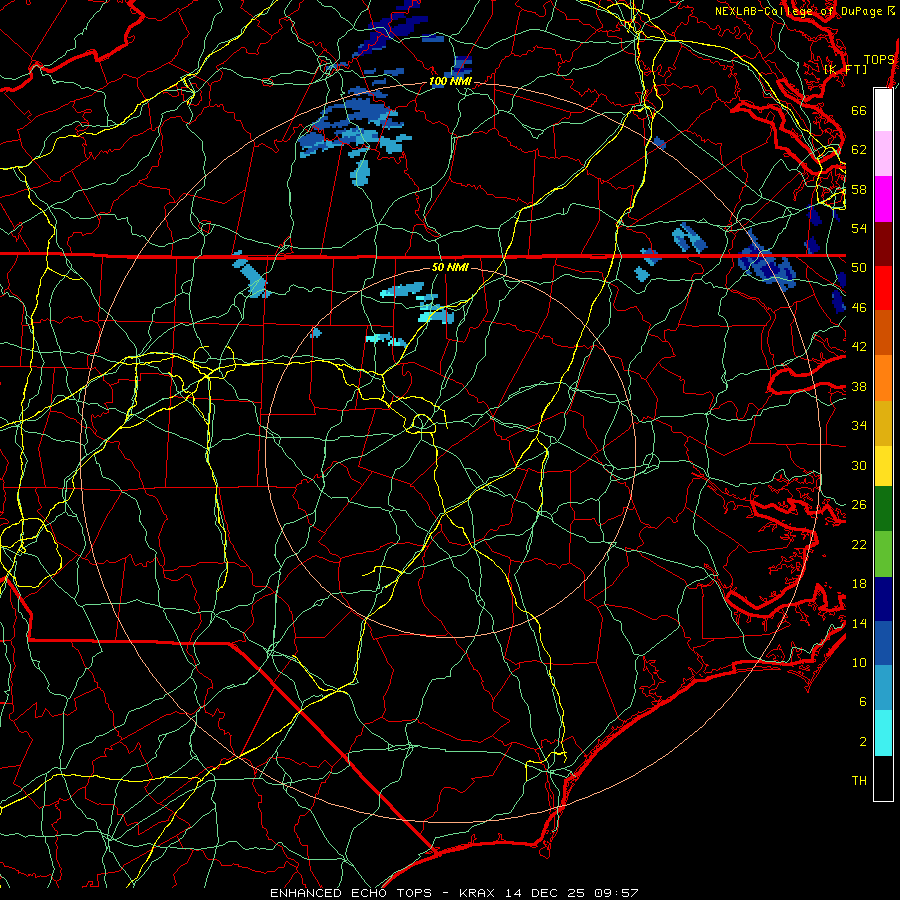Click the "10" legend value
The image size is (900, 900).
(x=859, y=662)
